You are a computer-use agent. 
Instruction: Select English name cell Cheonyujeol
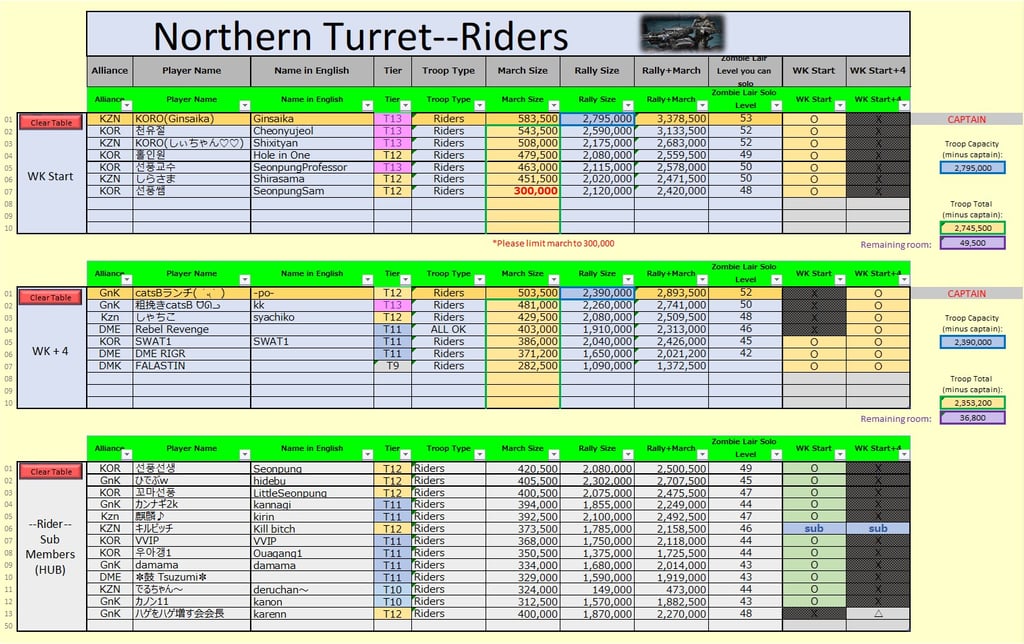tap(312, 131)
